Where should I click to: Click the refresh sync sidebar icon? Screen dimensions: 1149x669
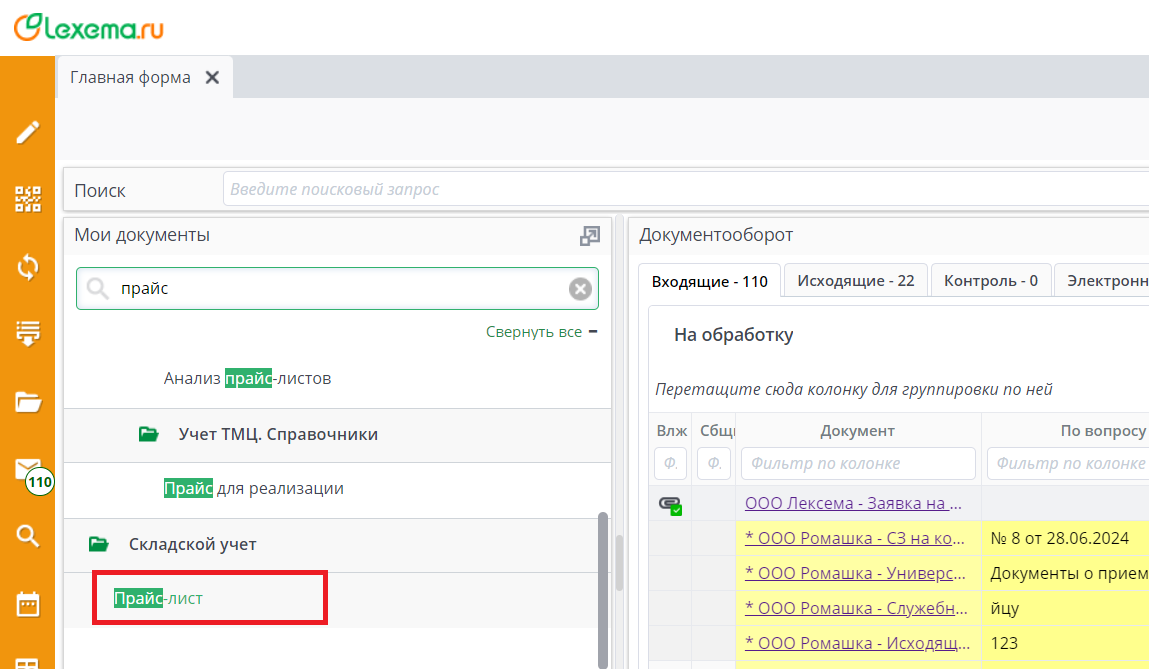(x=28, y=266)
